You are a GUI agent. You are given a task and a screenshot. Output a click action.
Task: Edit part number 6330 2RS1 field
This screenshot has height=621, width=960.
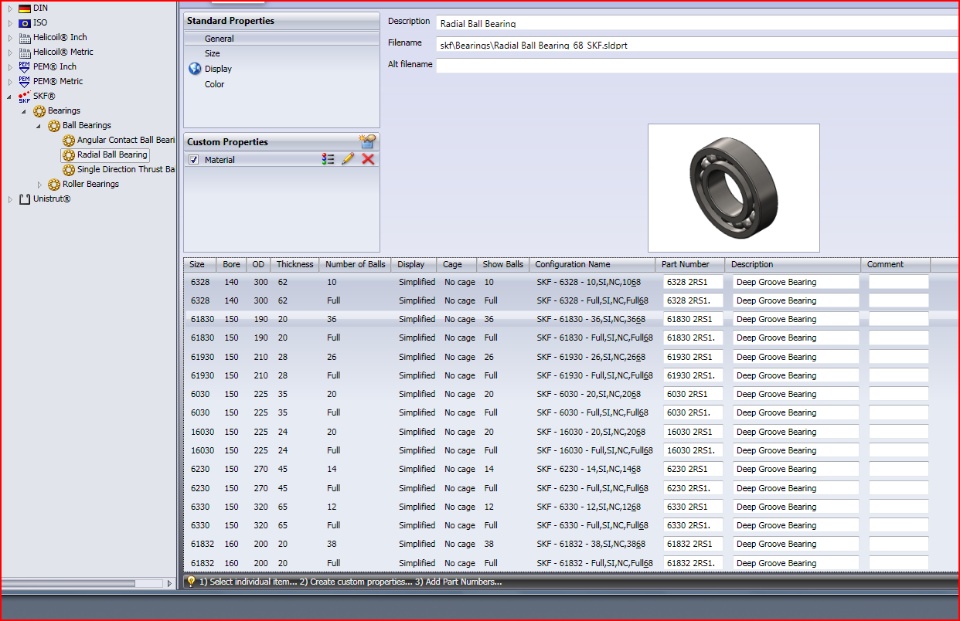click(x=692, y=507)
